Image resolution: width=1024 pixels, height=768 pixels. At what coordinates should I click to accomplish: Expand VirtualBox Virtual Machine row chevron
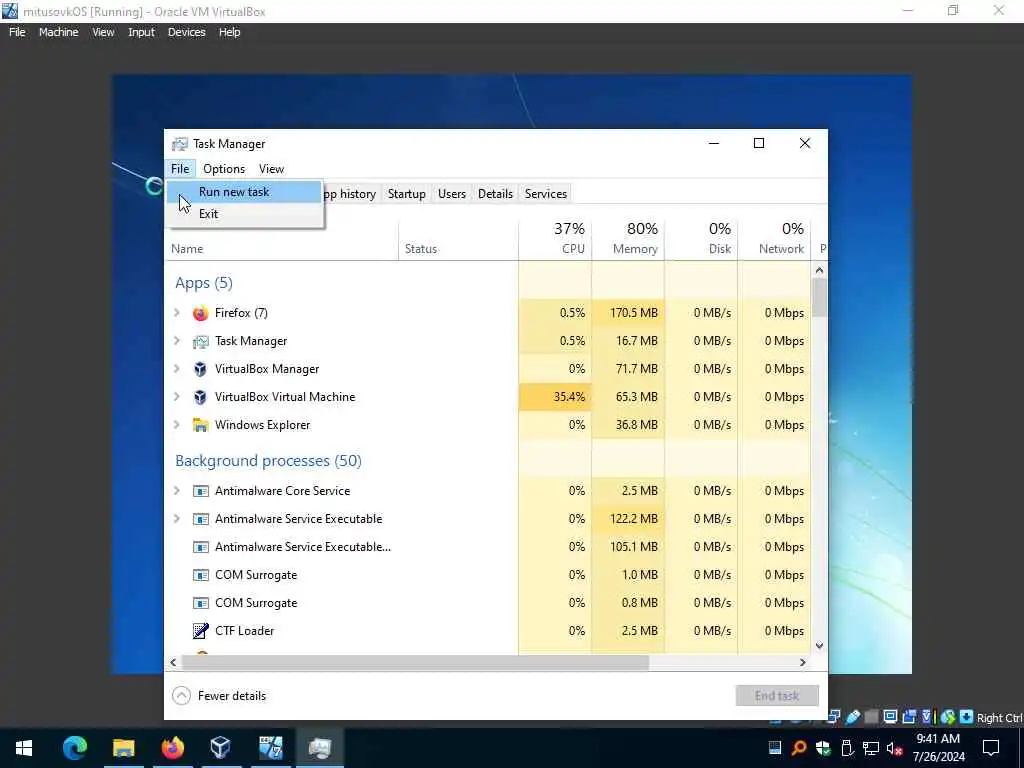point(176,397)
